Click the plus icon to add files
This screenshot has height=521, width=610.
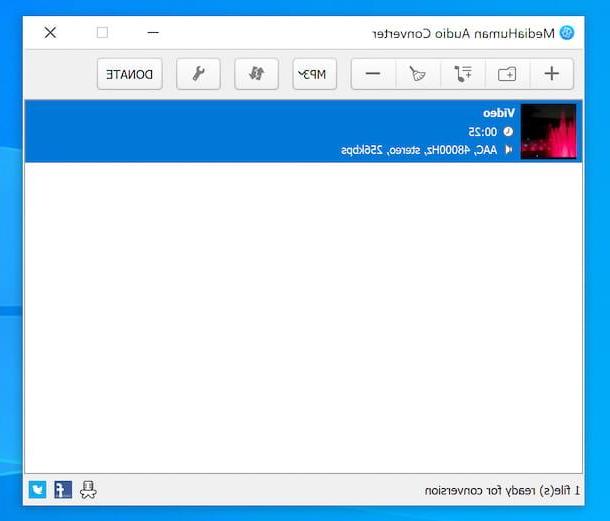coord(551,74)
